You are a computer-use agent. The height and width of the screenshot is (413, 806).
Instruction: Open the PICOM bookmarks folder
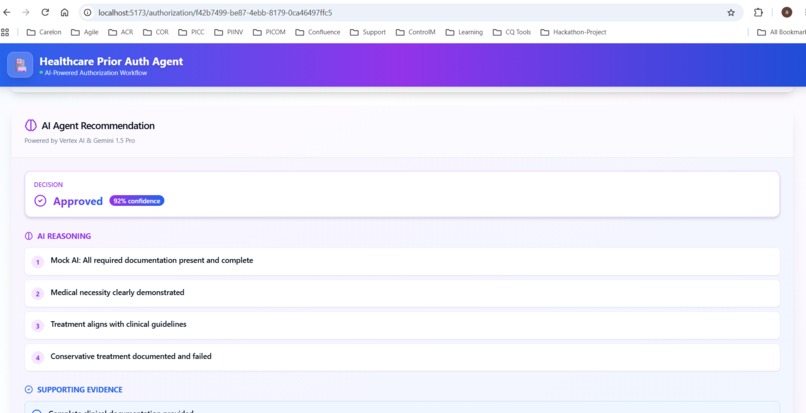click(x=269, y=32)
